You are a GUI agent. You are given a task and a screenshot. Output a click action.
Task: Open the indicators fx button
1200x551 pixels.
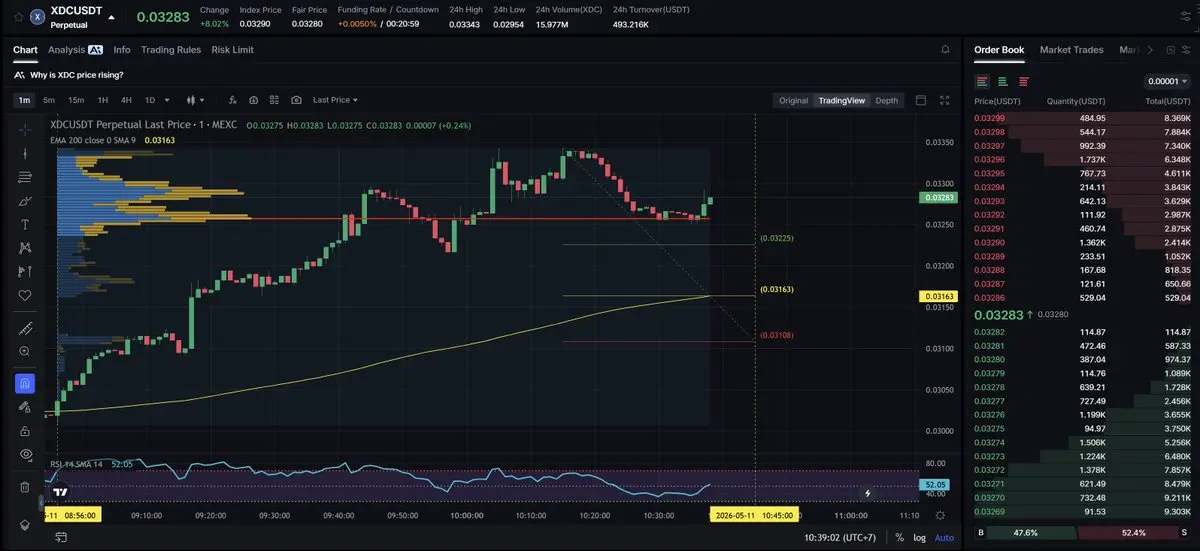[x=232, y=100]
